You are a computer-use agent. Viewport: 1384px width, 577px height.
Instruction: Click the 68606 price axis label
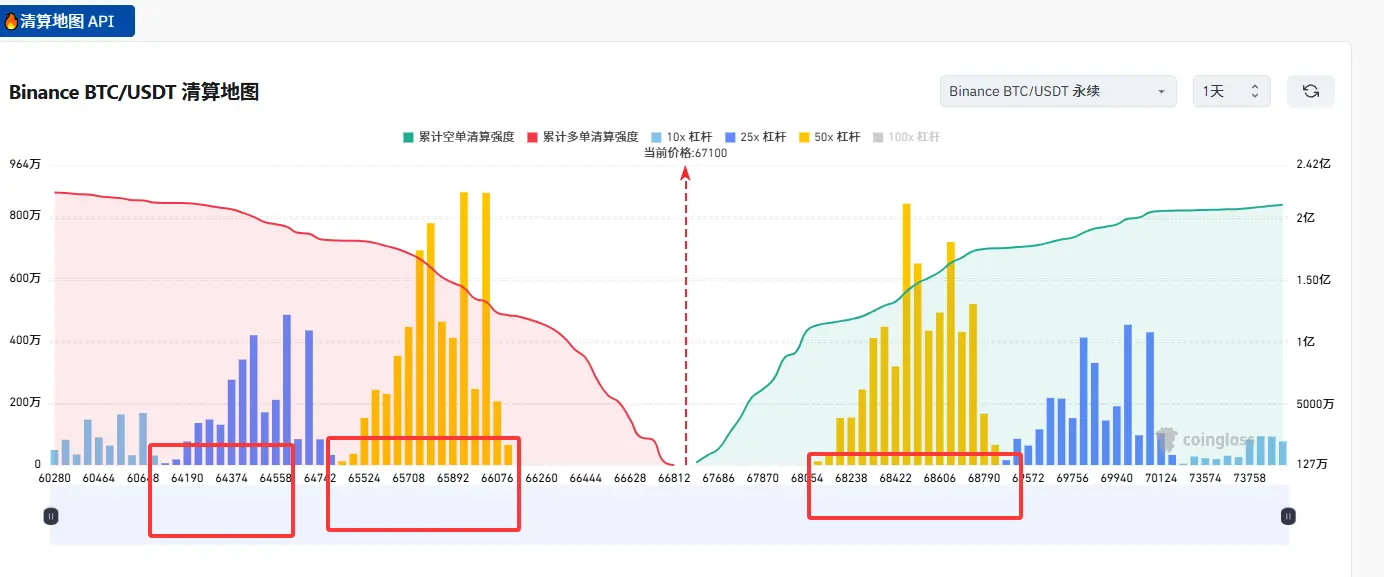pos(939,479)
